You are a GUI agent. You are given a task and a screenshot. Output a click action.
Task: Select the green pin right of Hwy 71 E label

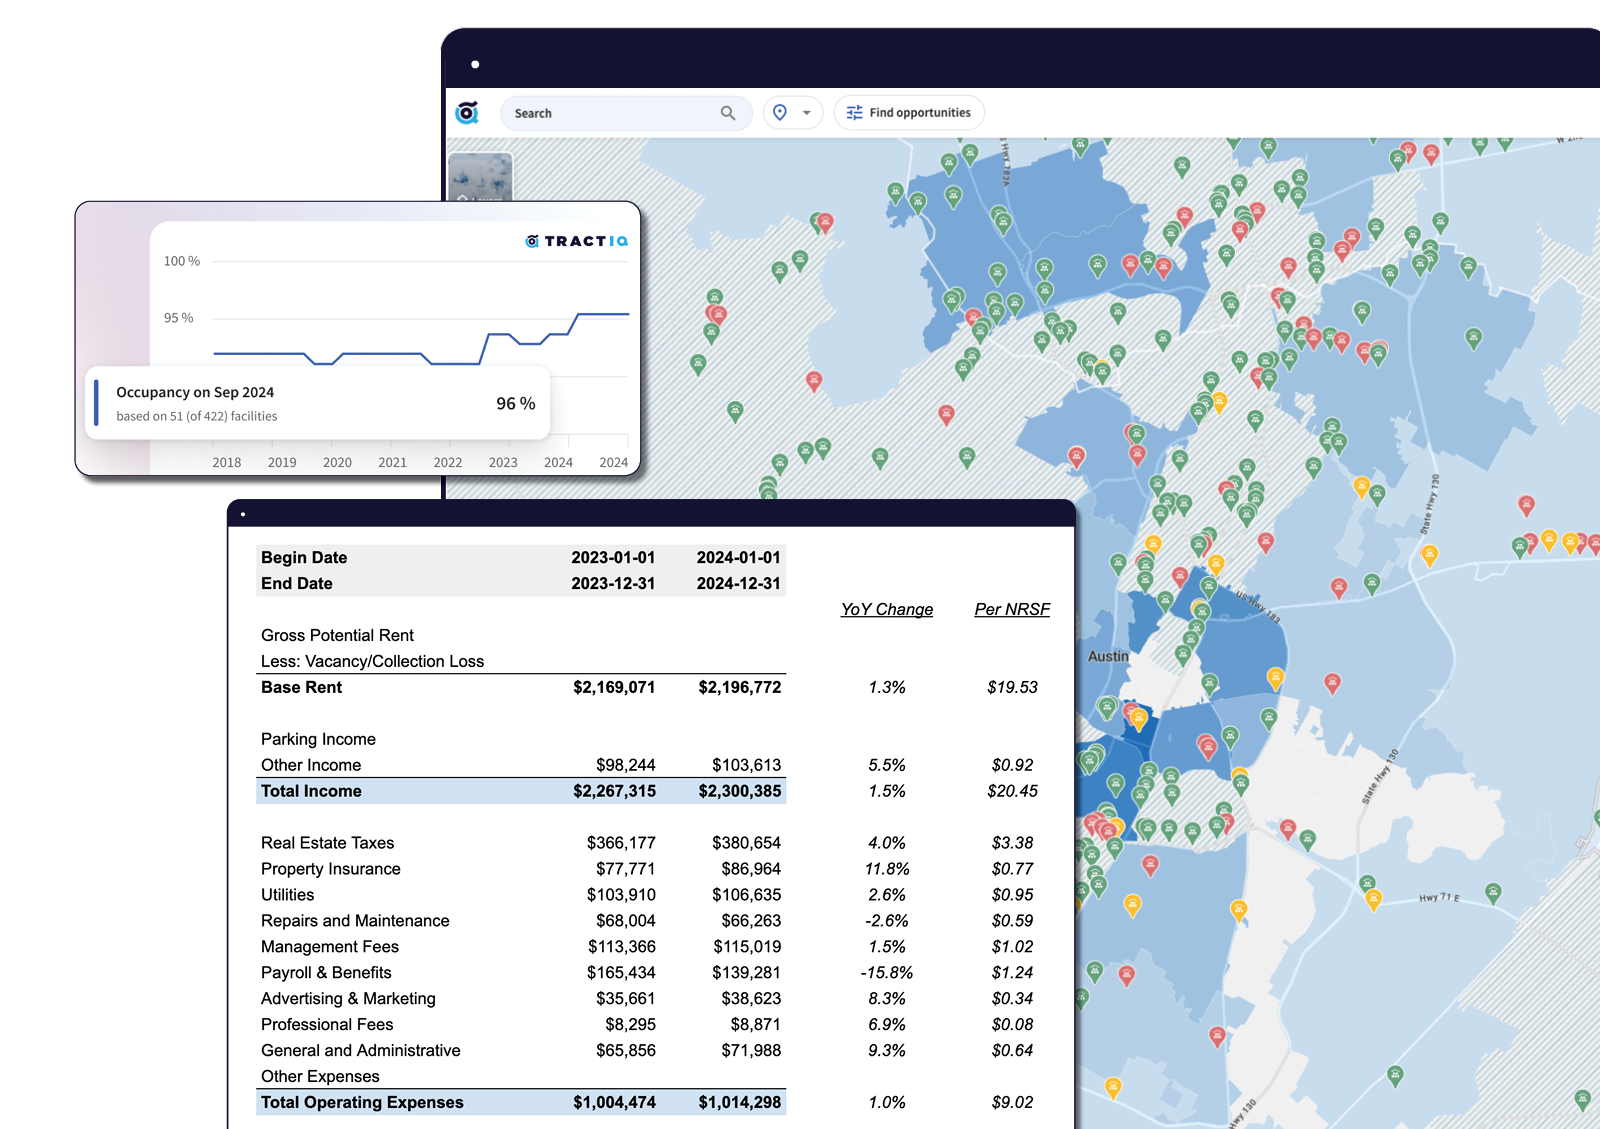point(1493,892)
